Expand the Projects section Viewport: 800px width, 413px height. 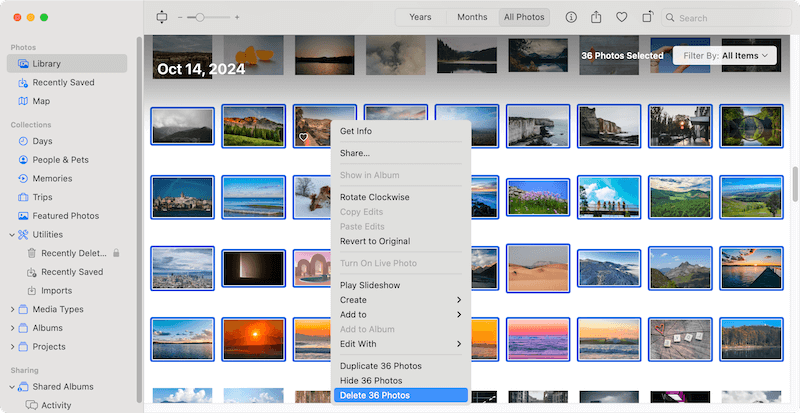click(x=12, y=347)
